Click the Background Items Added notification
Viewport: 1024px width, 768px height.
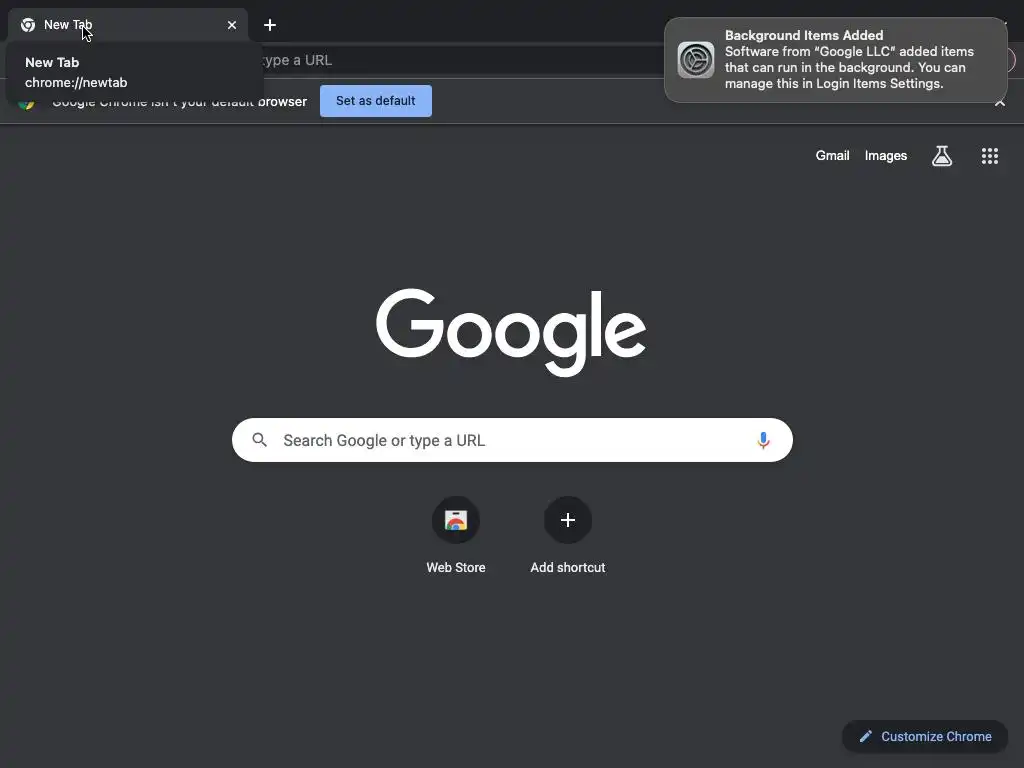[x=835, y=60]
